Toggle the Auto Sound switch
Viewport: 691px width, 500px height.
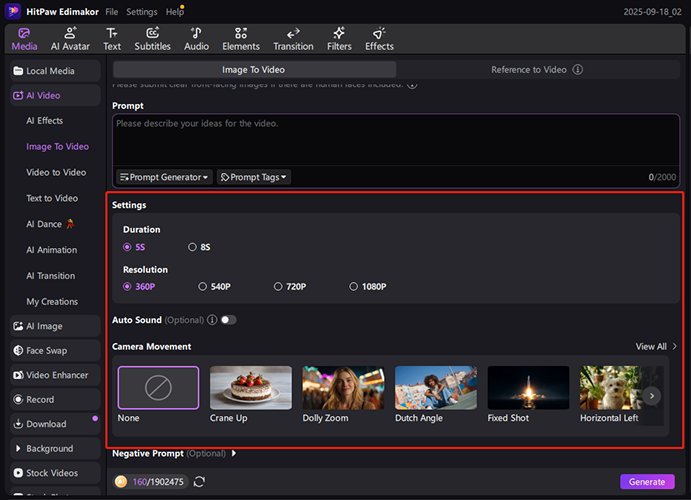(x=229, y=320)
